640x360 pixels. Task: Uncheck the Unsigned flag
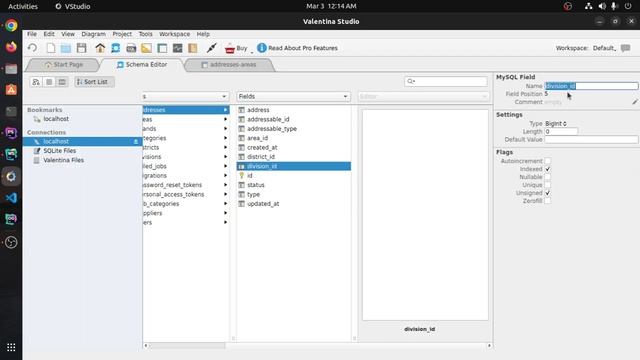pyautogui.click(x=547, y=193)
